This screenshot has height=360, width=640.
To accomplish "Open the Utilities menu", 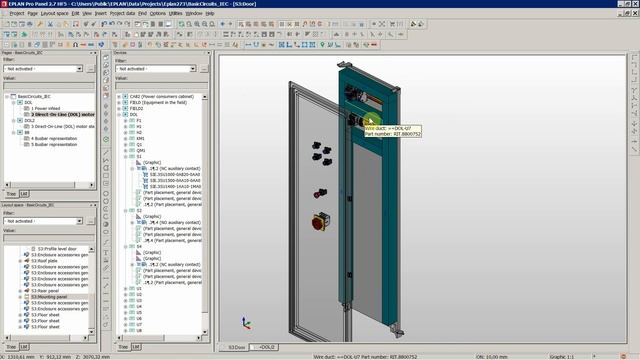I will [176, 13].
